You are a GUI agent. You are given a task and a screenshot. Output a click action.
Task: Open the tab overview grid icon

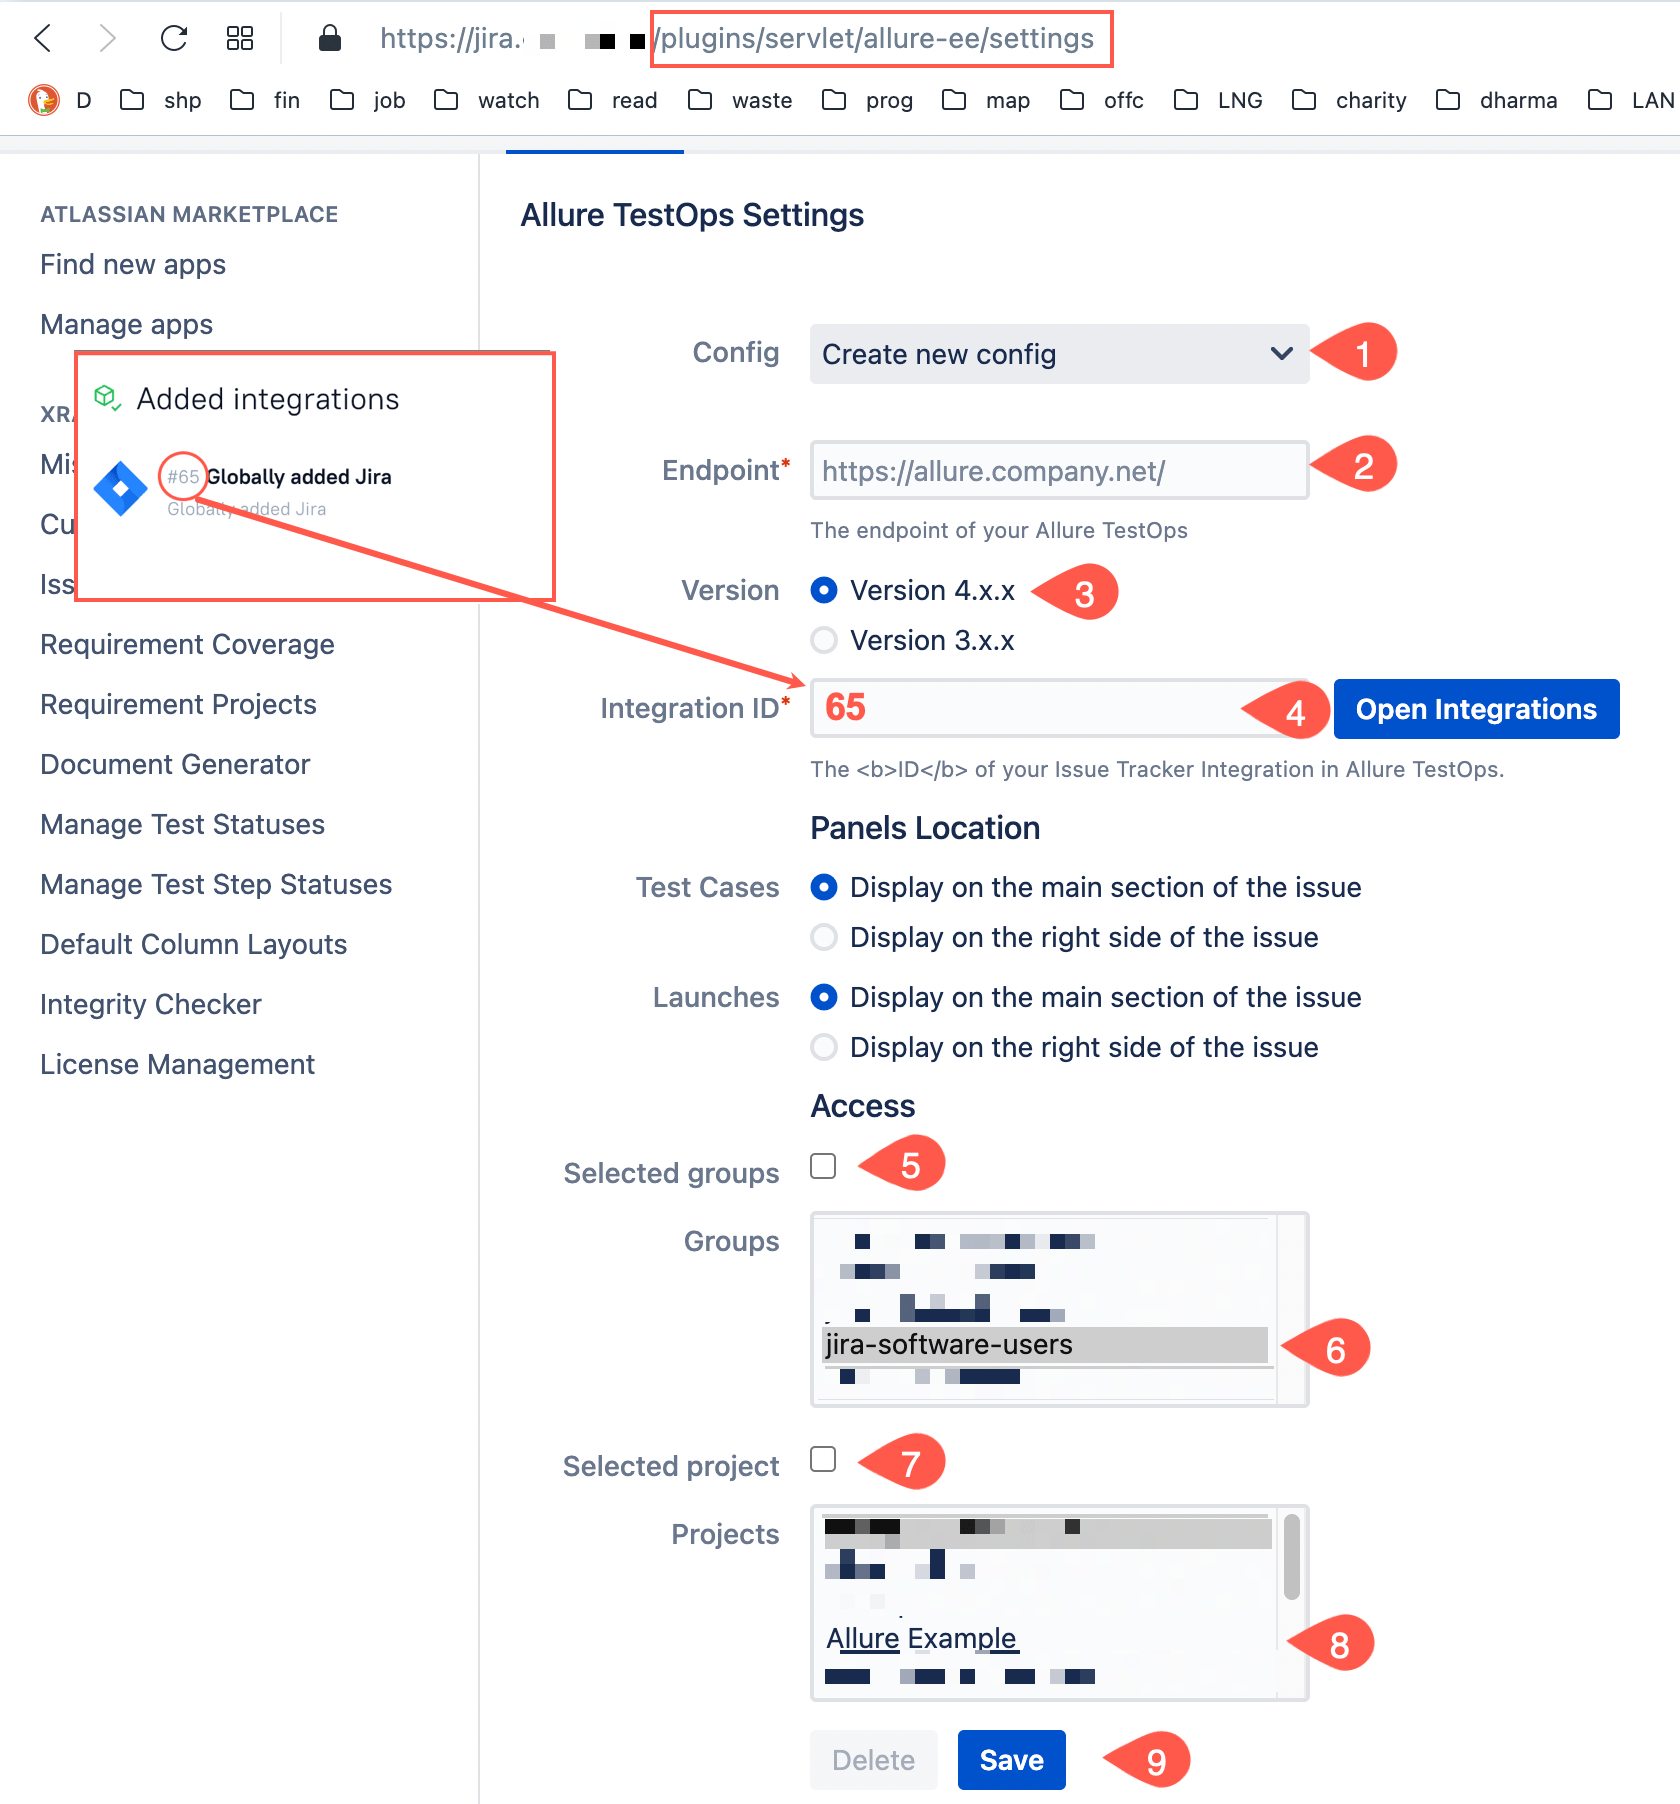click(x=240, y=39)
